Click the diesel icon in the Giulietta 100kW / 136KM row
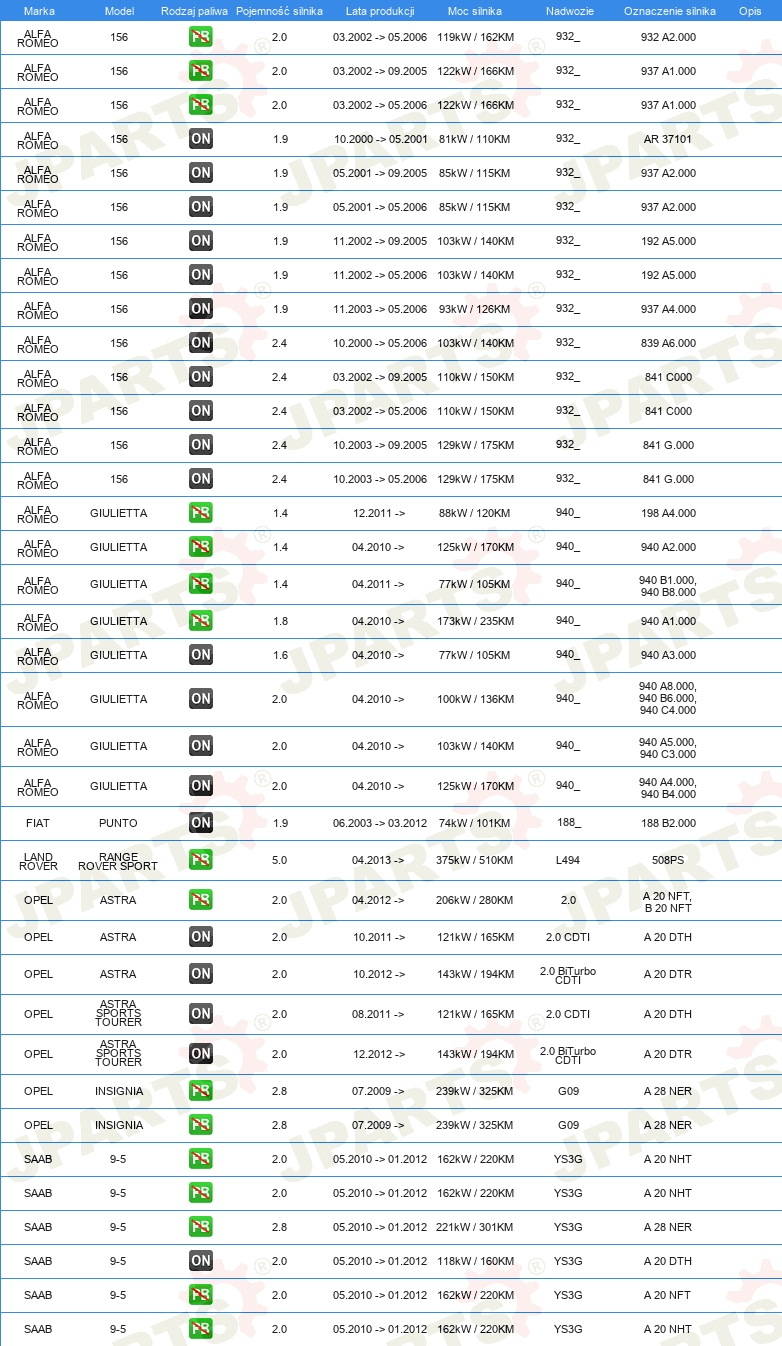Image resolution: width=782 pixels, height=1346 pixels. pos(201,699)
